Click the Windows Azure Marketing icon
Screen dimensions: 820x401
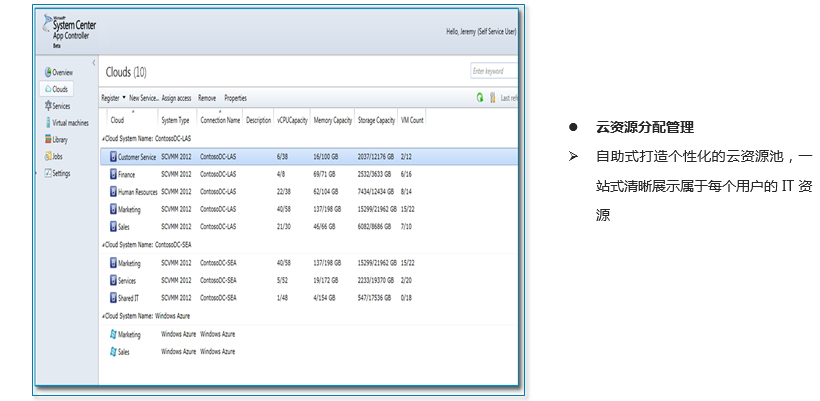[x=113, y=334]
